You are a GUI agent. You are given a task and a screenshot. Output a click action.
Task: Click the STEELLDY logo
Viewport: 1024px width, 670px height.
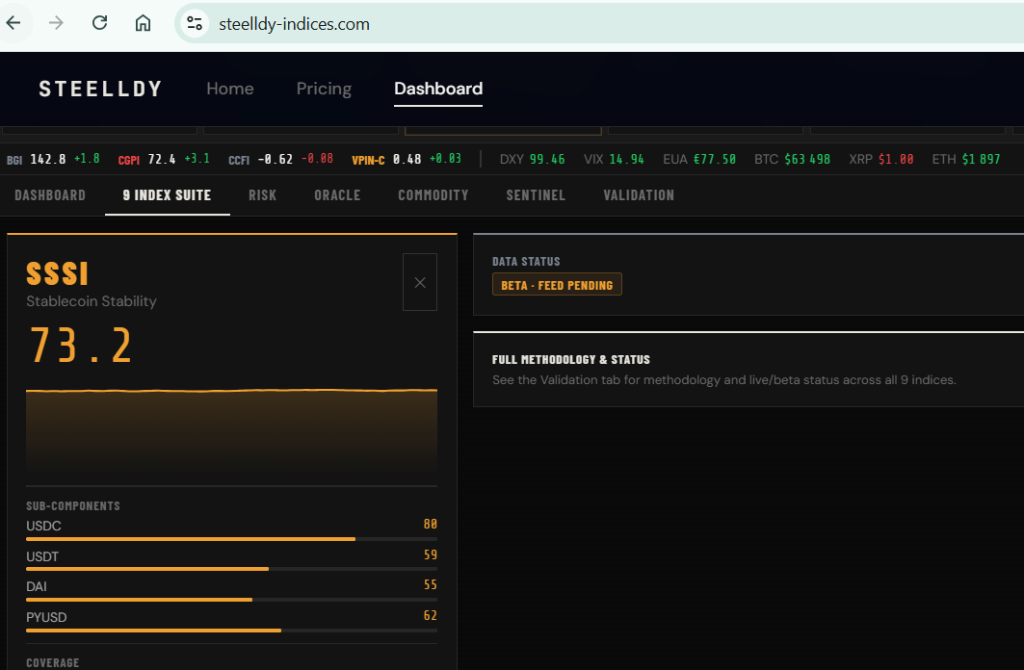coord(100,89)
